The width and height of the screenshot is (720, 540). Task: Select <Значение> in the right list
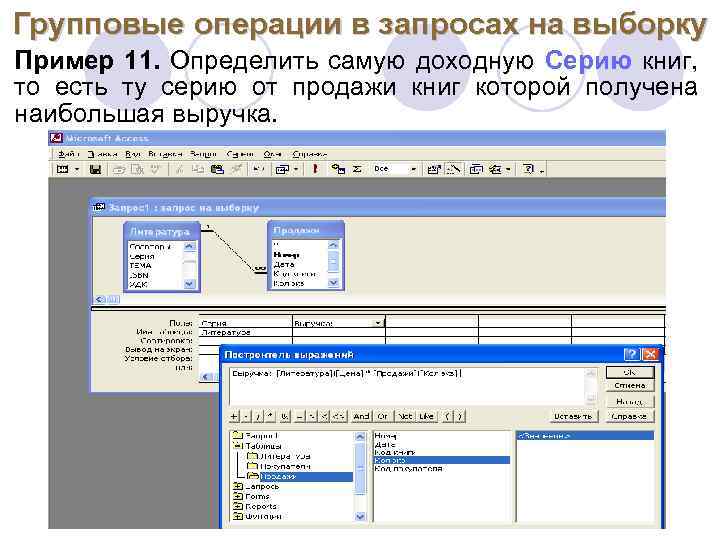pos(585,436)
